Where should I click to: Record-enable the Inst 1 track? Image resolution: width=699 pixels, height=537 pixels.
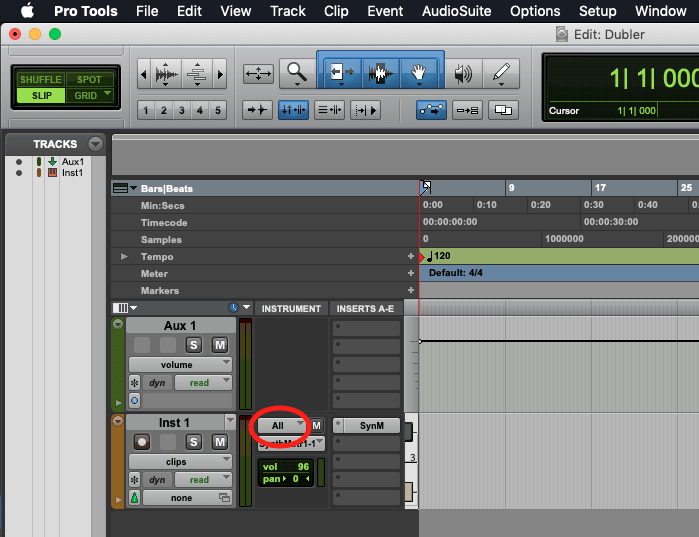[x=142, y=442]
